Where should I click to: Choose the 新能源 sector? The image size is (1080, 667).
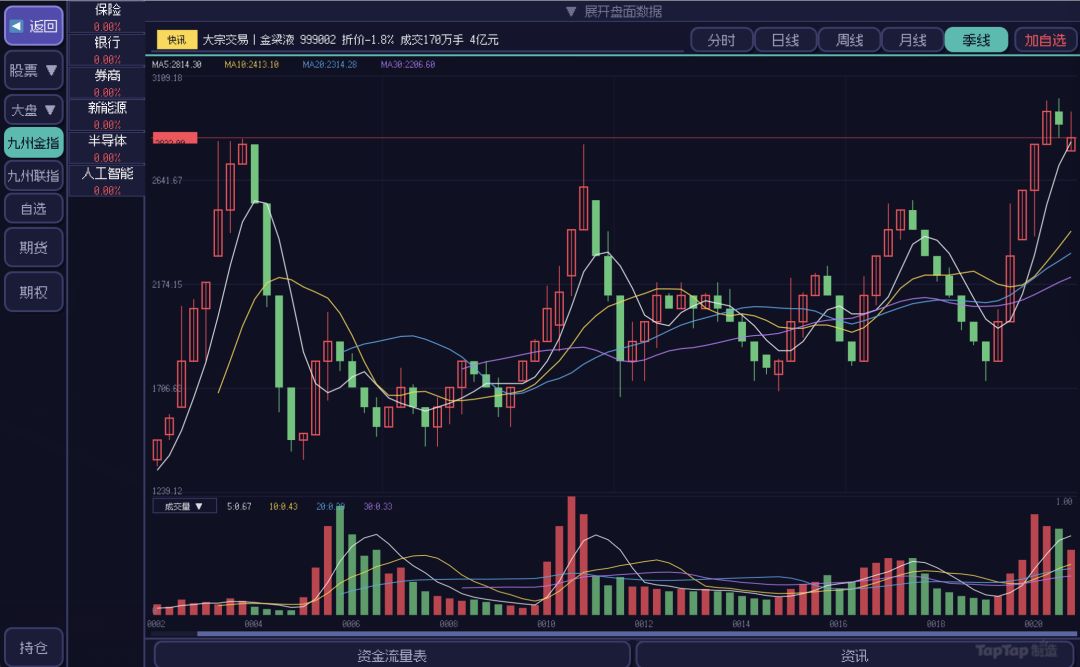(107, 115)
